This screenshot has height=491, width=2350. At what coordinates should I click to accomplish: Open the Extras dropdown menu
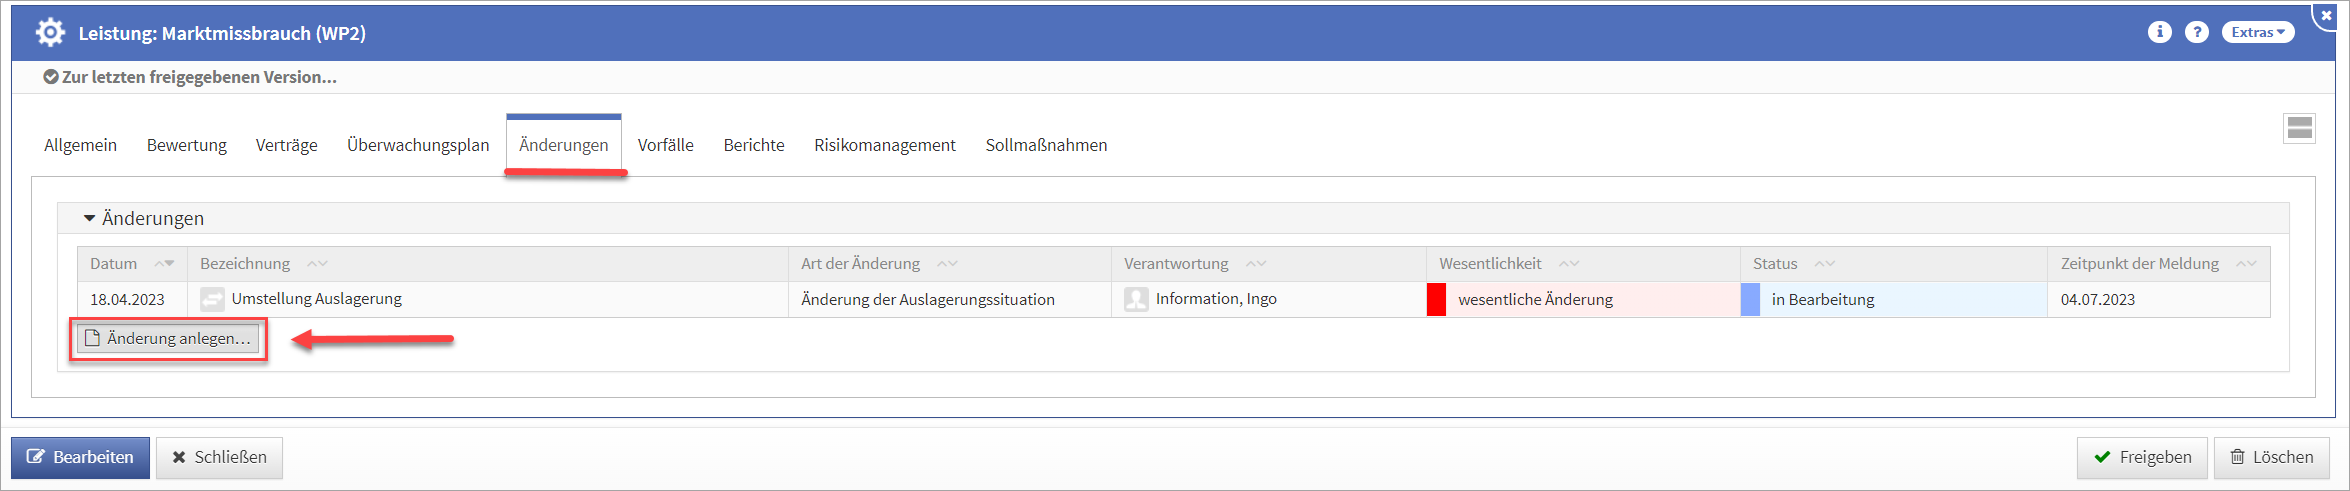[x=2257, y=32]
